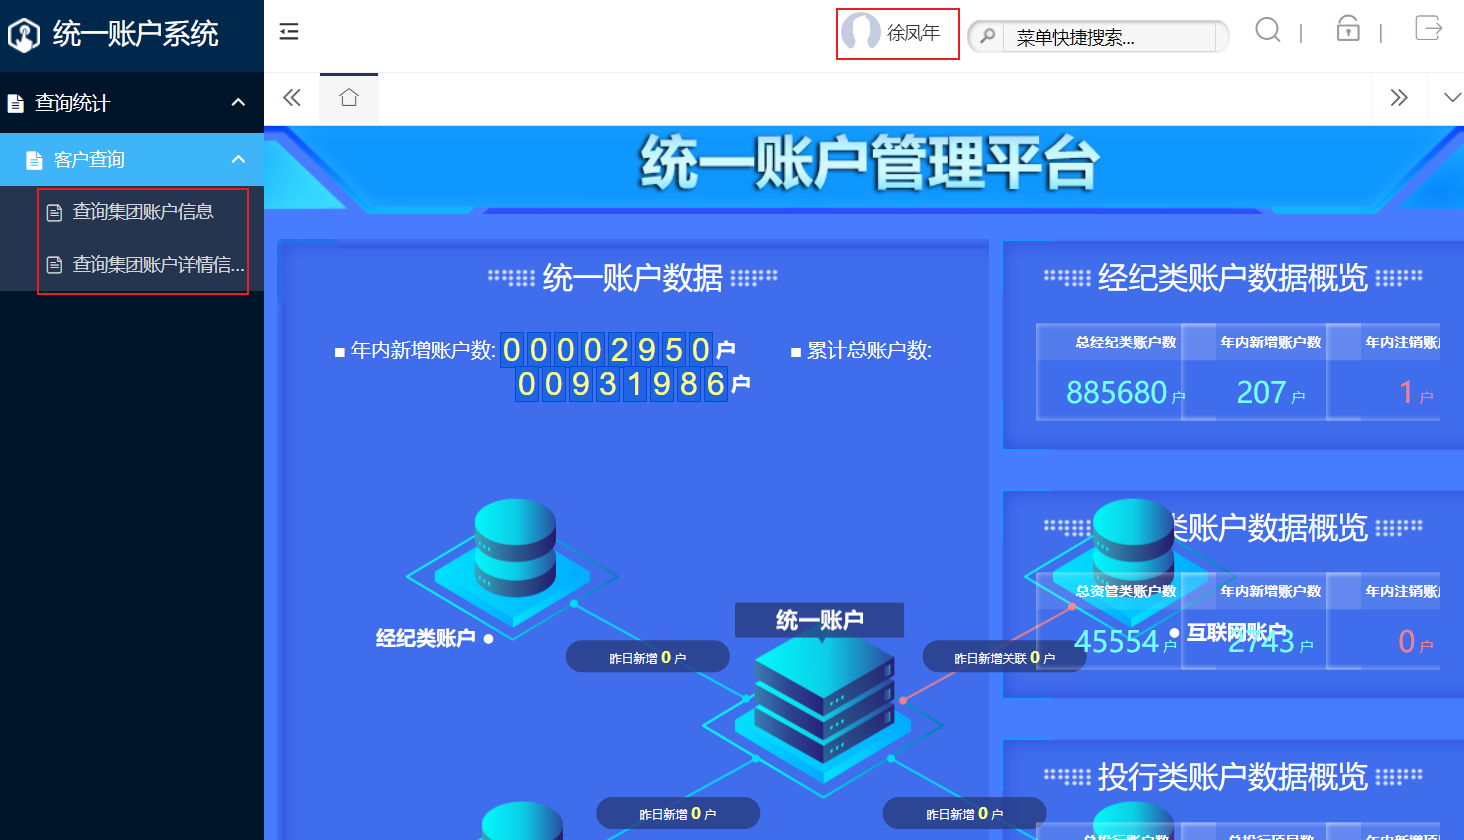The image size is (1464, 840).
Task: Click the 统一账户 label above server
Action: point(820,620)
